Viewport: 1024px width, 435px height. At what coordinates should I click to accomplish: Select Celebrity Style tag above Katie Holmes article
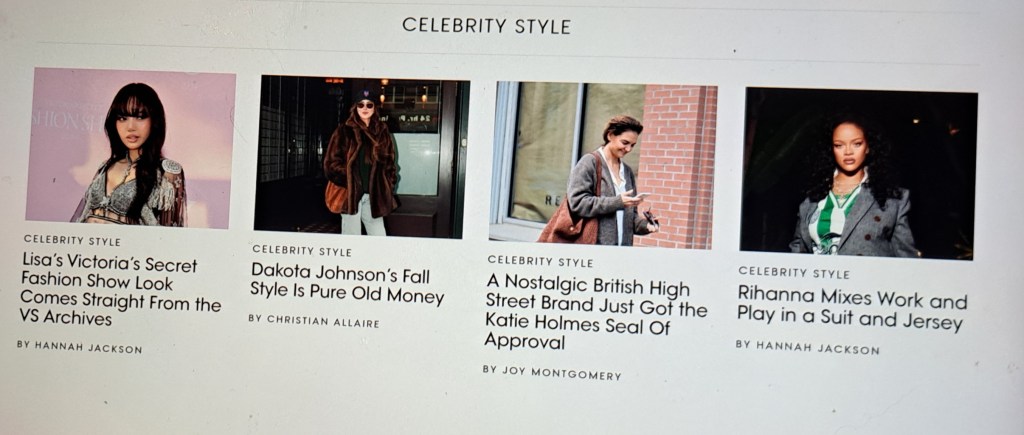tap(540, 261)
